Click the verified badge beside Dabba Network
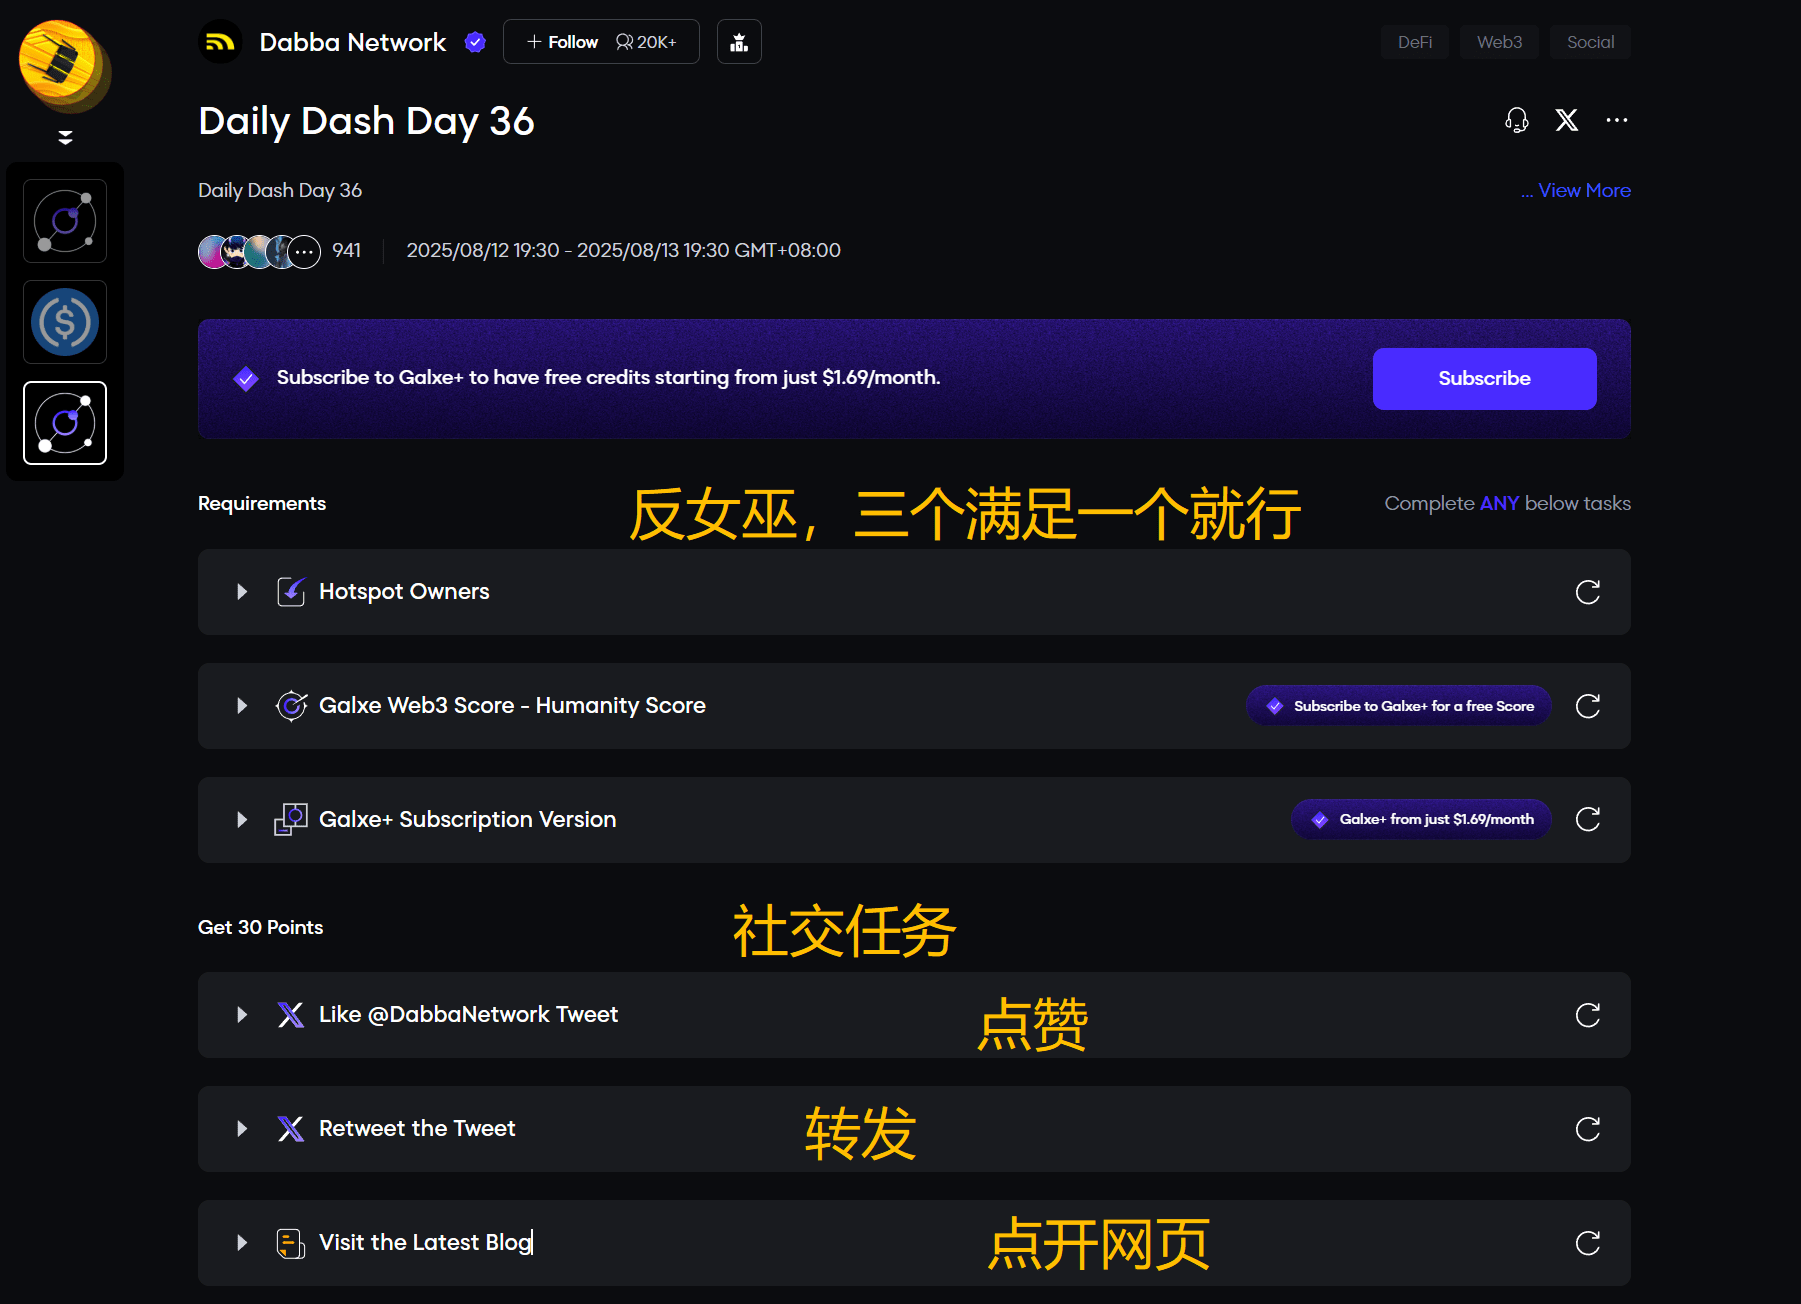Image resolution: width=1801 pixels, height=1304 pixels. pyautogui.click(x=475, y=42)
